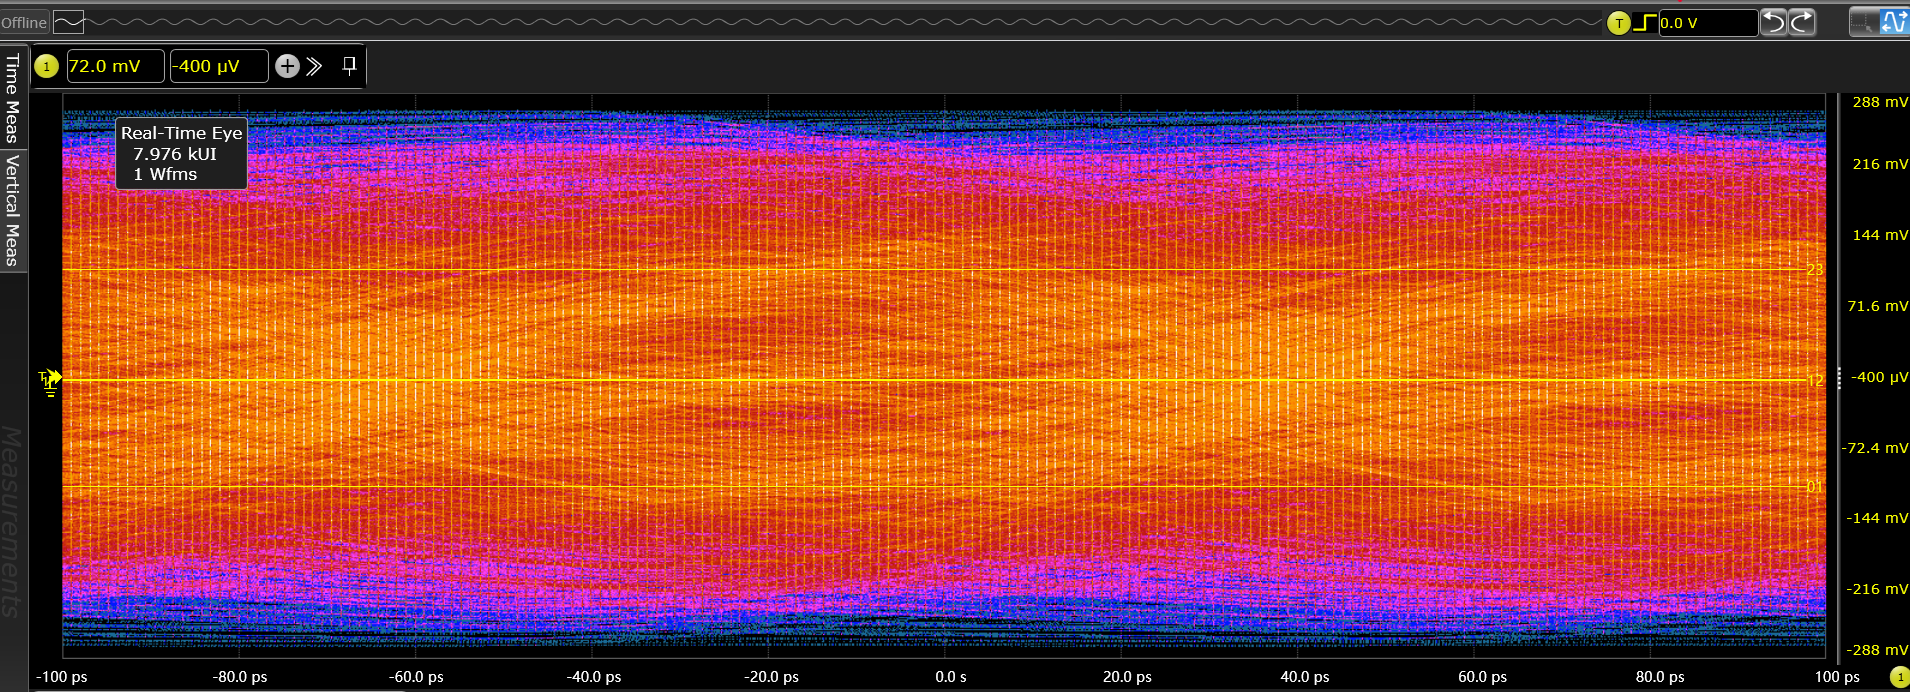
Task: Pin the channel settings bar
Action: (349, 66)
